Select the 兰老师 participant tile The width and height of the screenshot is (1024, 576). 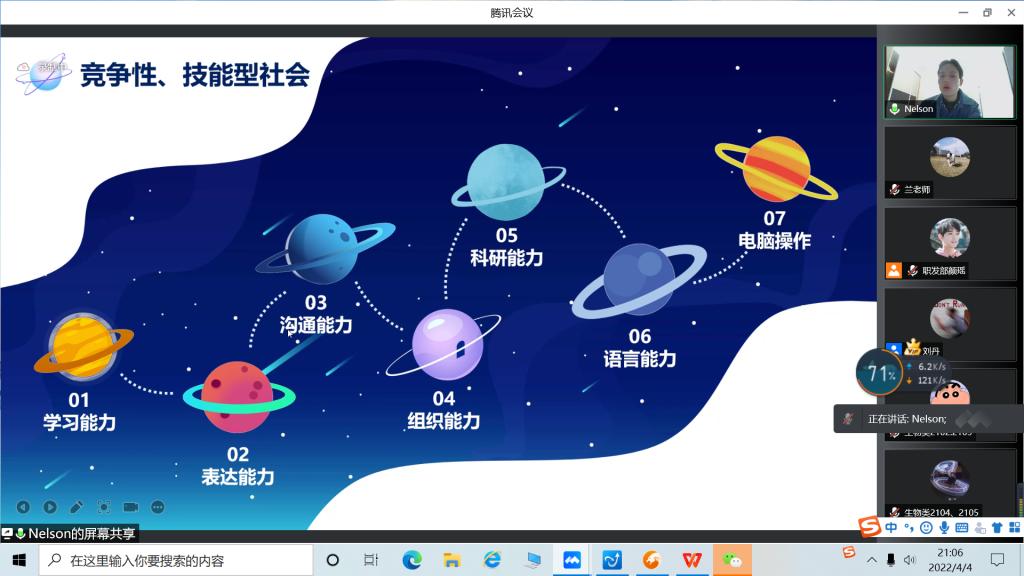pos(949,161)
